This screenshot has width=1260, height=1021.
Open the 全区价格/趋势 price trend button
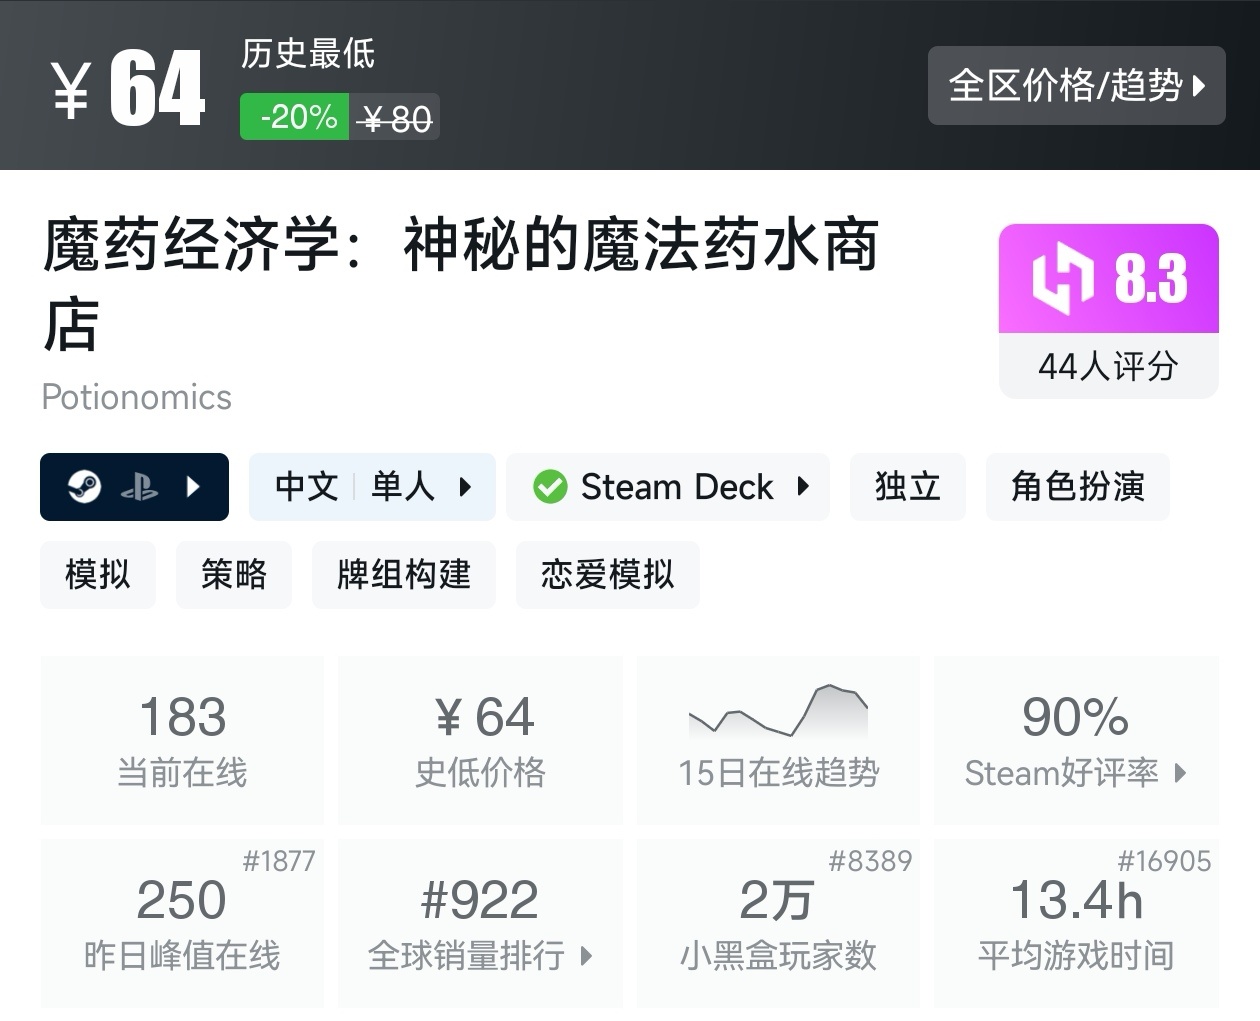click(x=1076, y=86)
